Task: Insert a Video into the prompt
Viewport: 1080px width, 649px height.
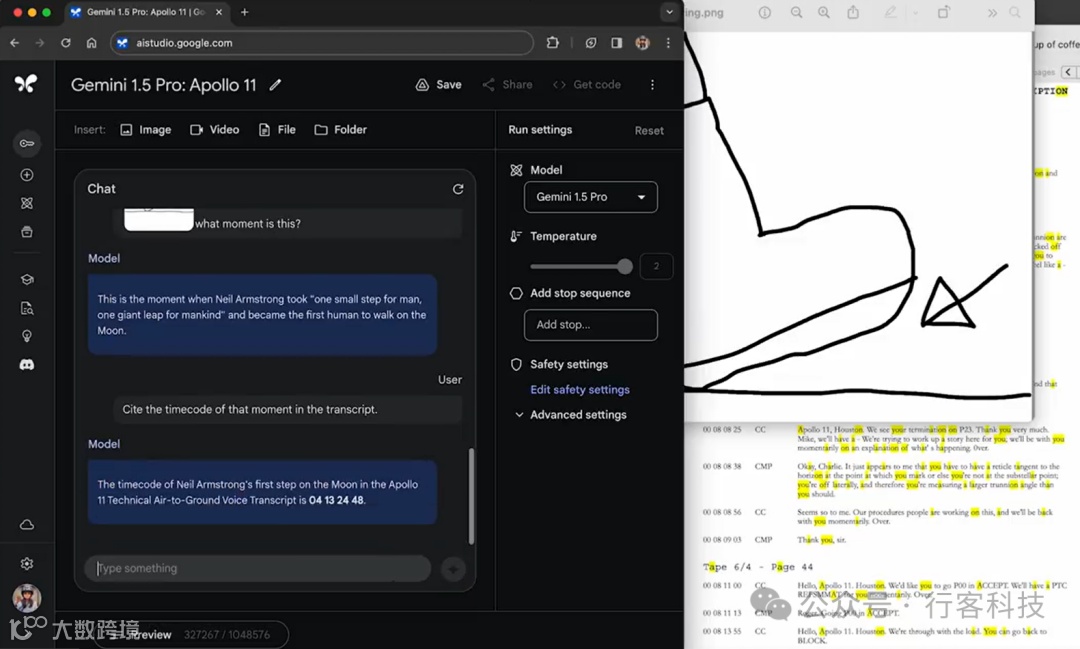Action: pyautogui.click(x=214, y=130)
